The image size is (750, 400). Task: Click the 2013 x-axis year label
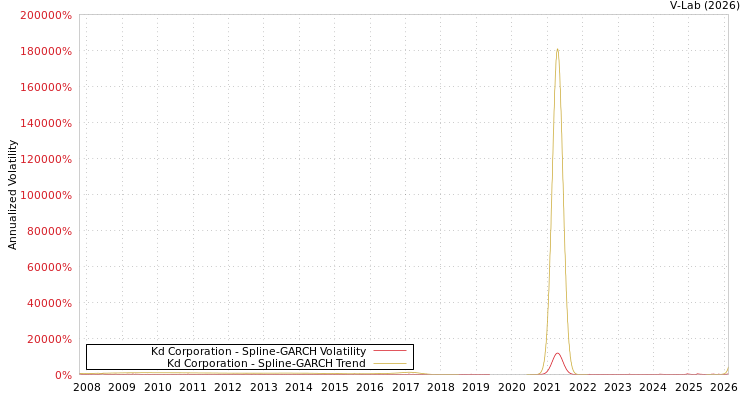(x=264, y=387)
